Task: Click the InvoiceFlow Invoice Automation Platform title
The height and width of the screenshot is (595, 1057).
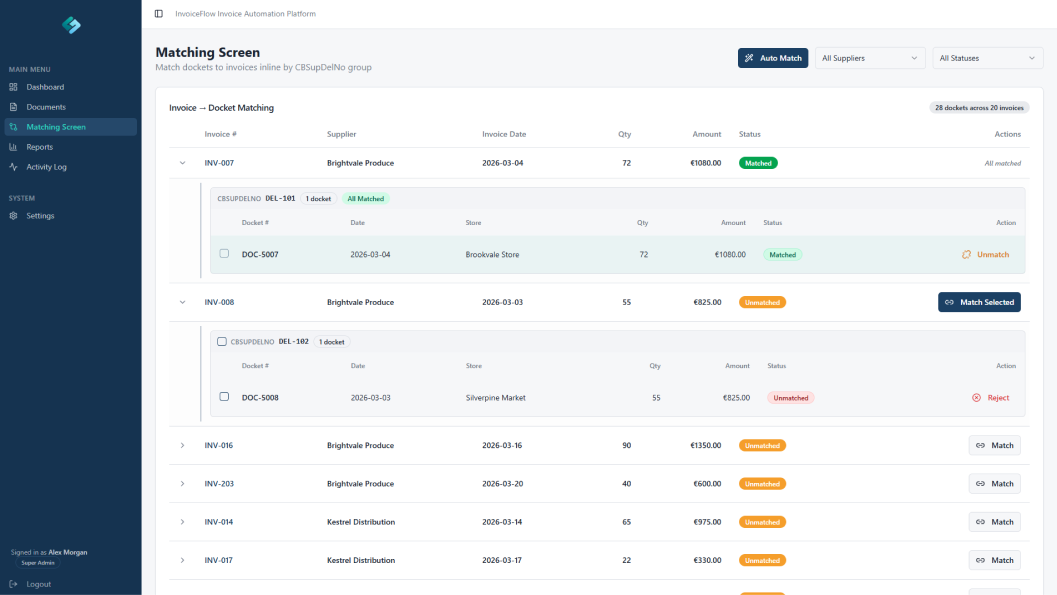Action: [245, 13]
